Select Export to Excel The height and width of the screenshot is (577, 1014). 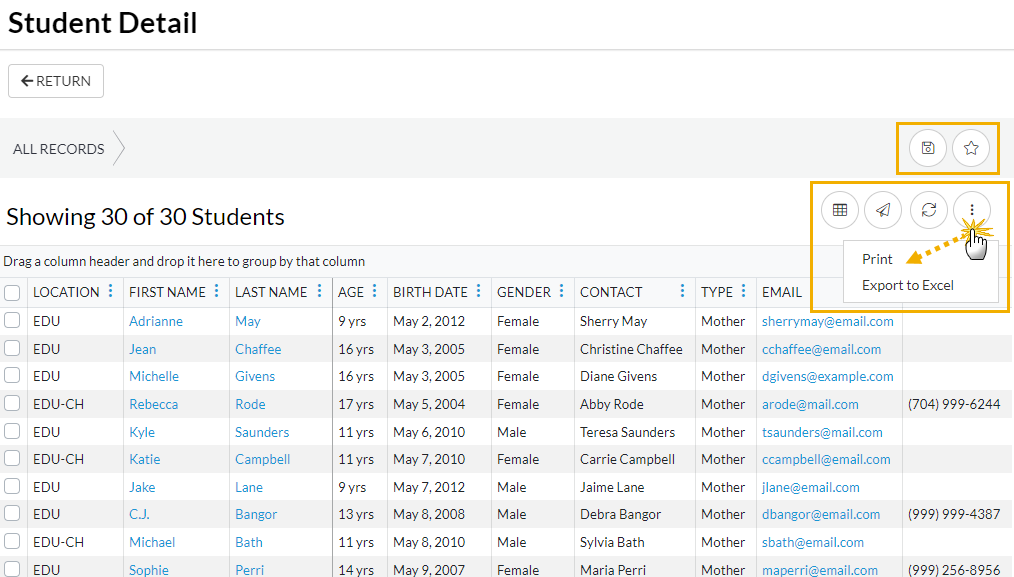coord(907,285)
